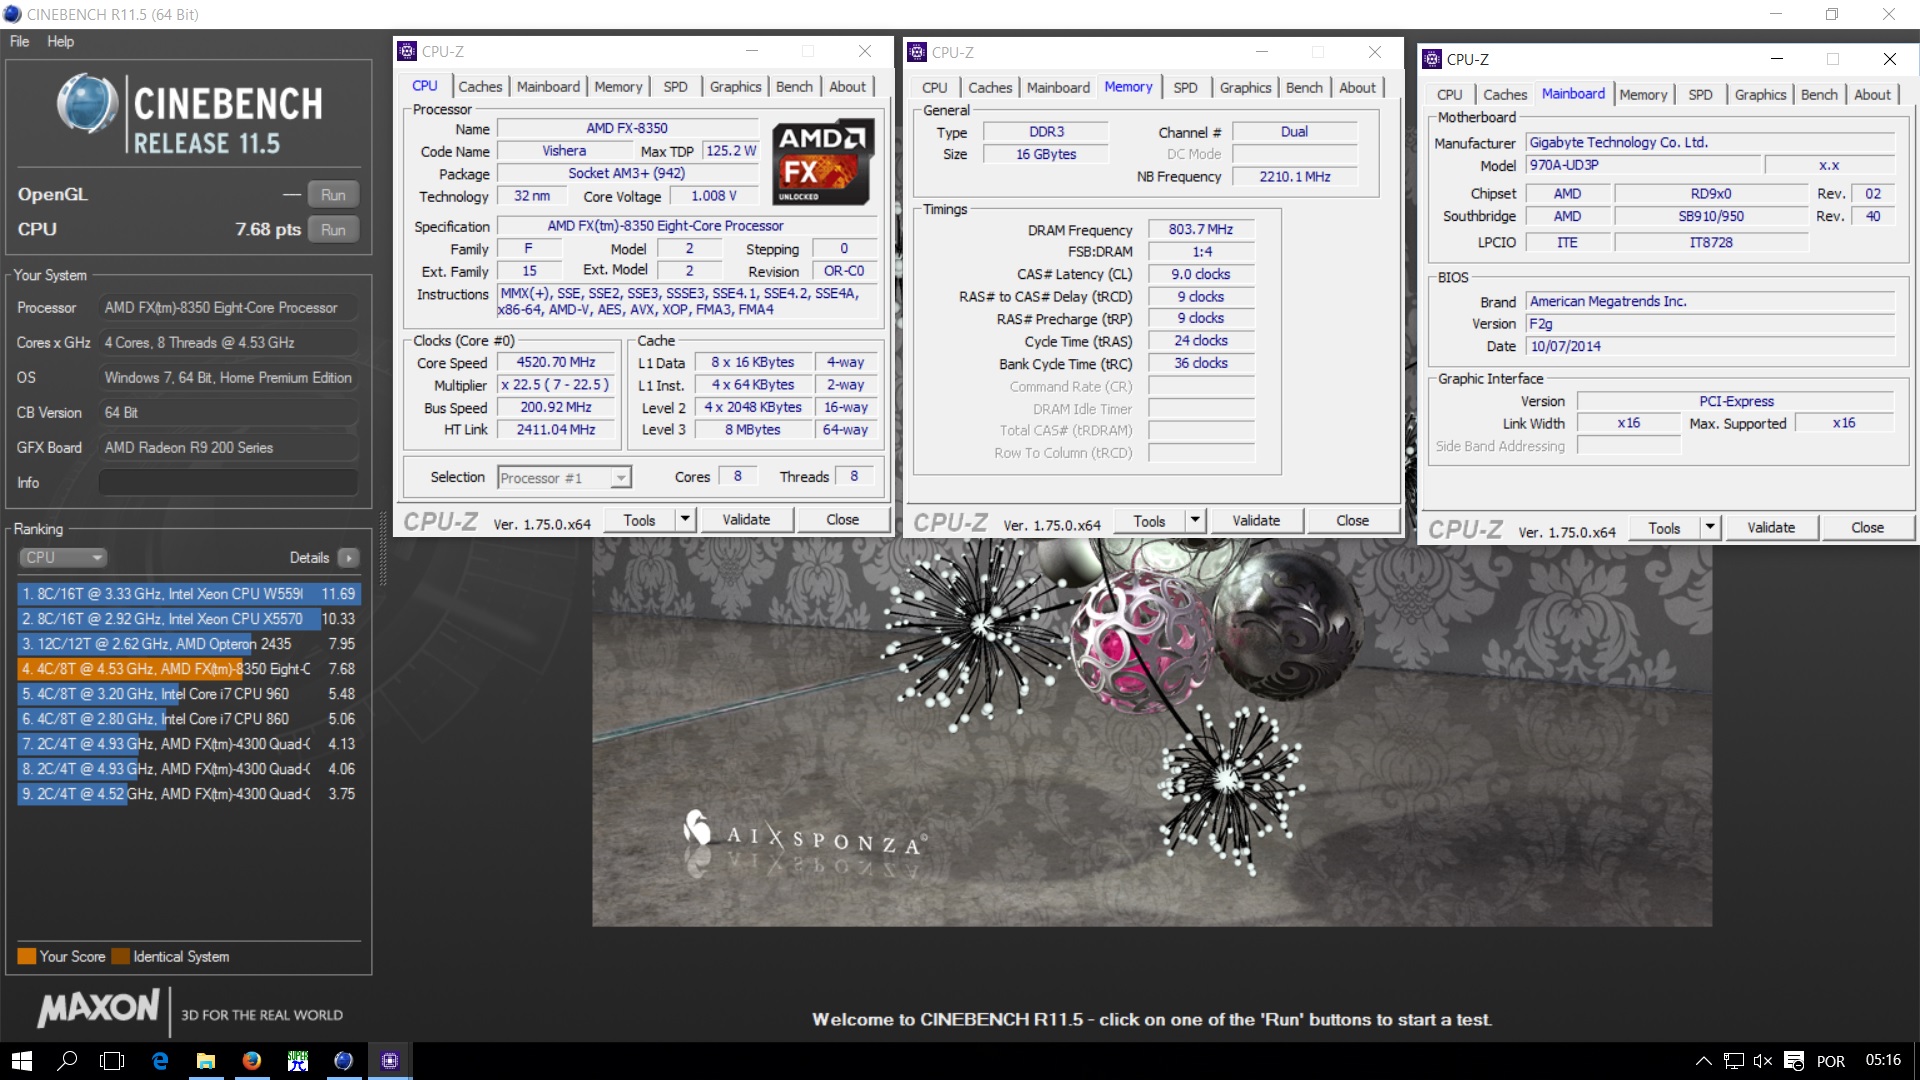
Task: Click orange Your Score legend swatch
Action: [x=27, y=956]
